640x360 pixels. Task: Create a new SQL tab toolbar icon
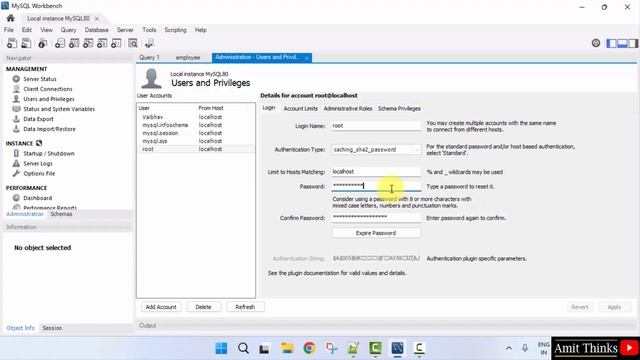pos(12,43)
